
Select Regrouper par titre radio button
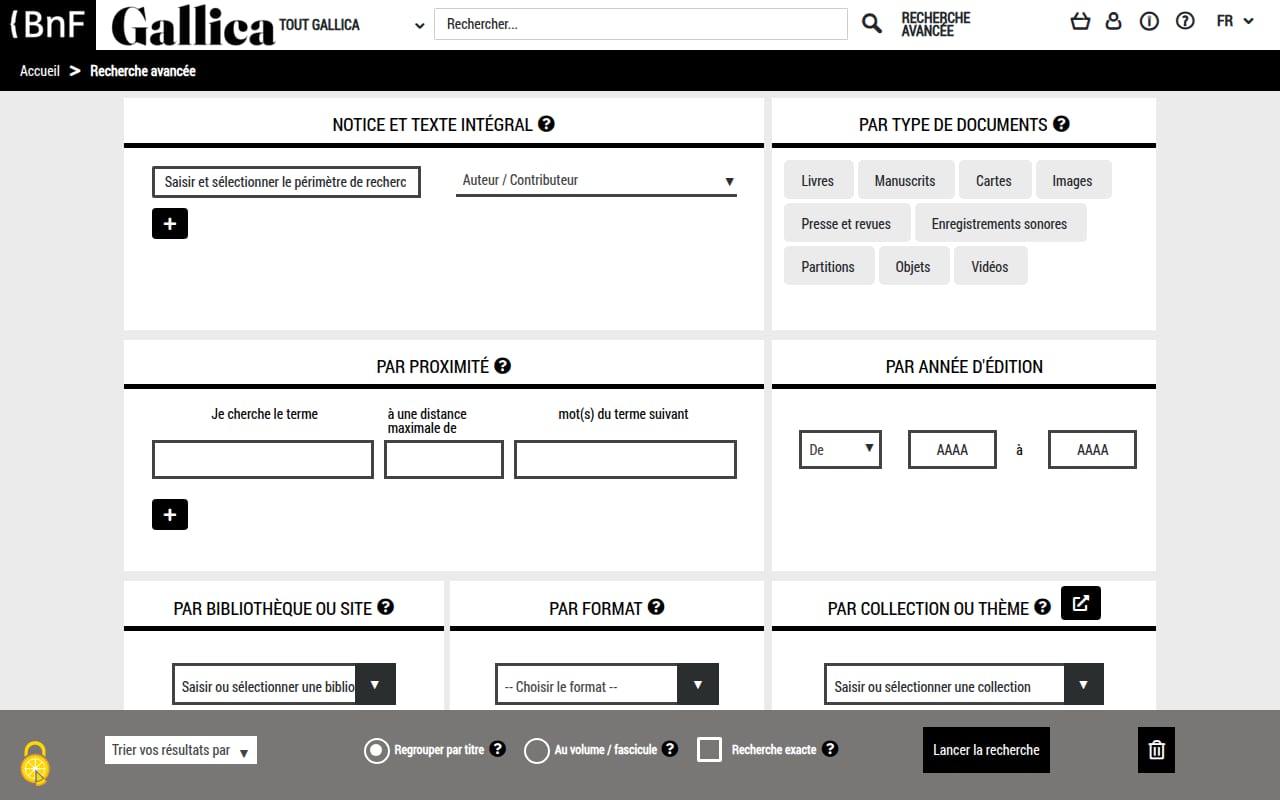(x=377, y=750)
